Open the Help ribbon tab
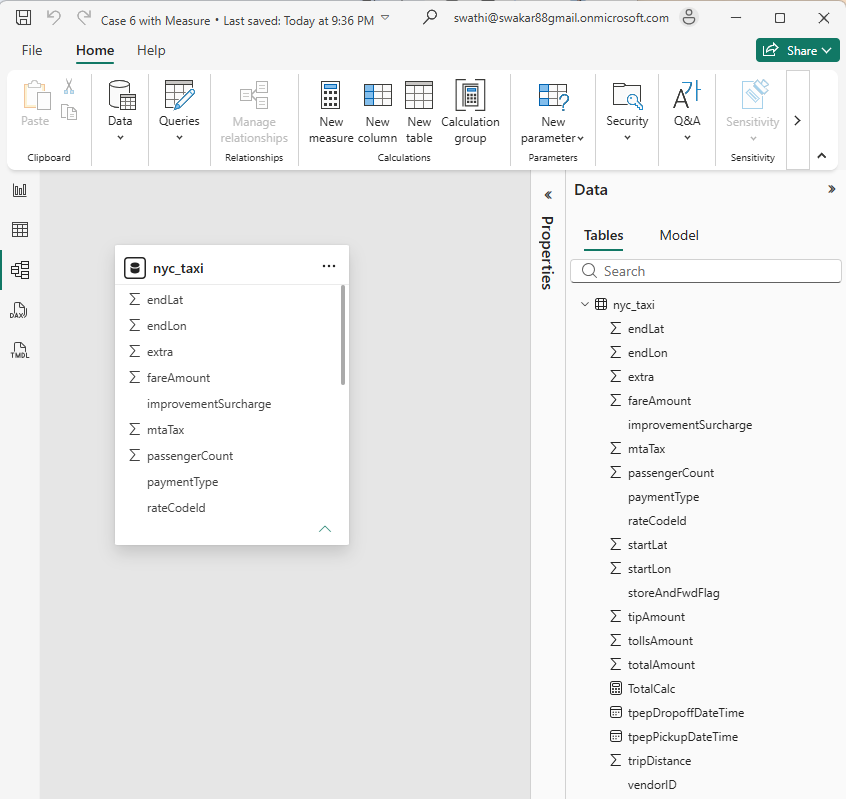 151,50
